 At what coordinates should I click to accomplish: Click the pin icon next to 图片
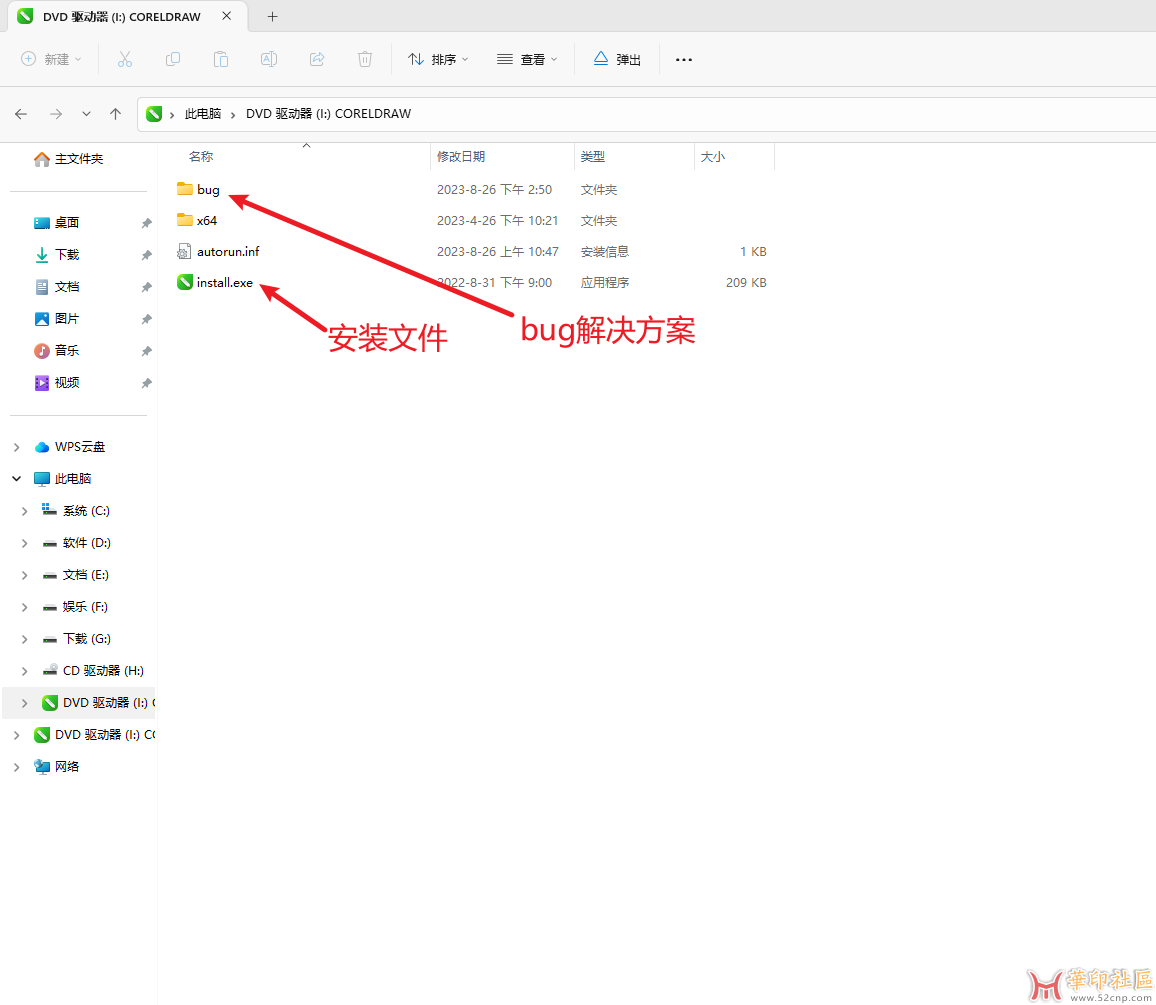tap(146, 319)
